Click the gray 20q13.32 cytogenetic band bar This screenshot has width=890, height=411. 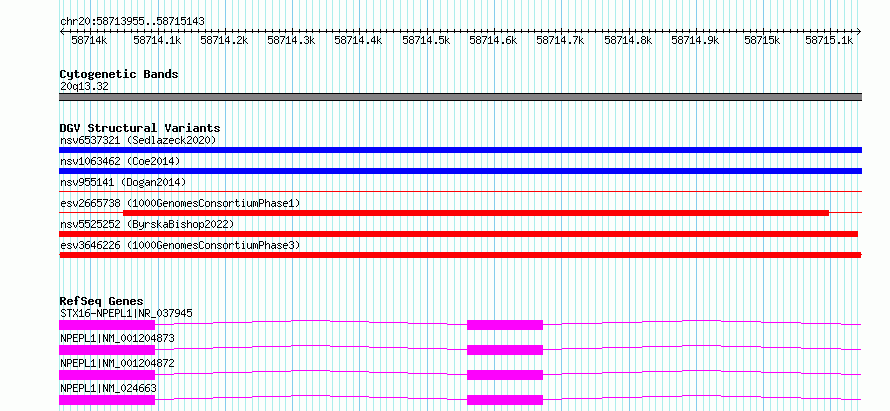(460, 97)
